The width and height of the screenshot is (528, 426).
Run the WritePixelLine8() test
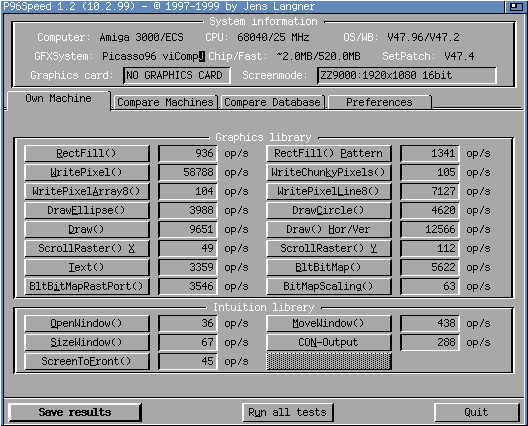(329, 191)
